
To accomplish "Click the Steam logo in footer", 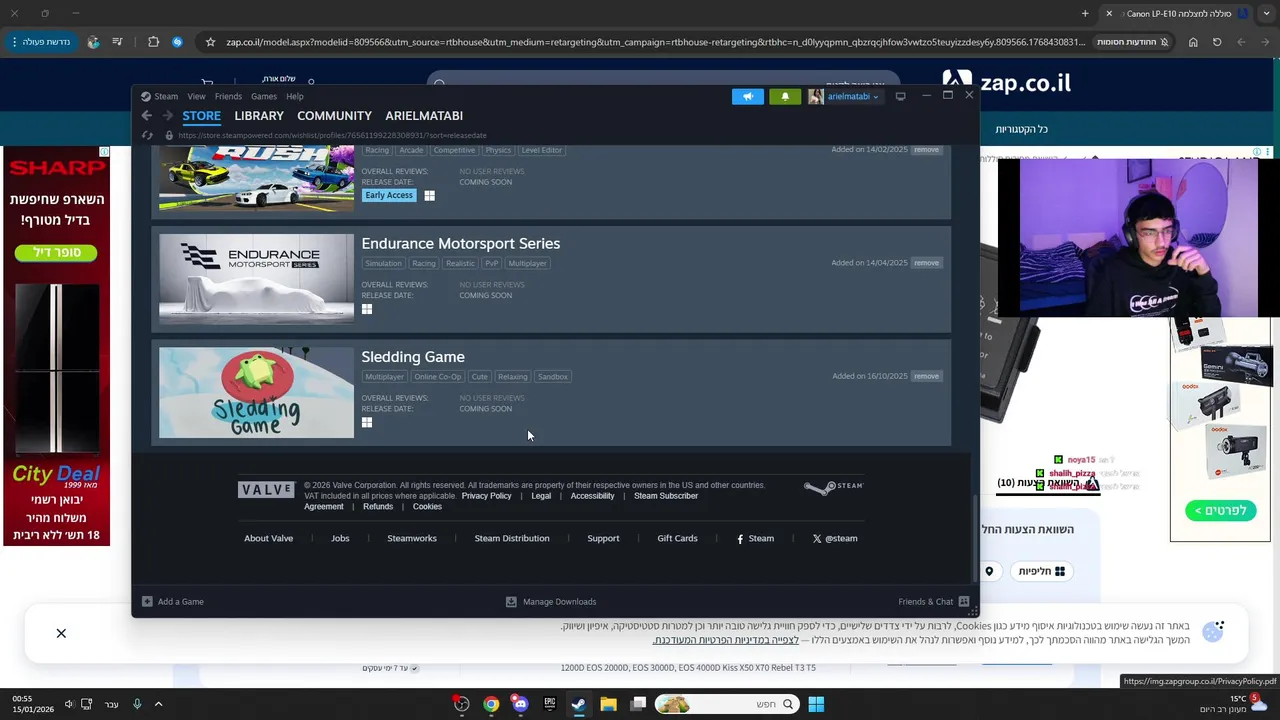I will 833,487.
